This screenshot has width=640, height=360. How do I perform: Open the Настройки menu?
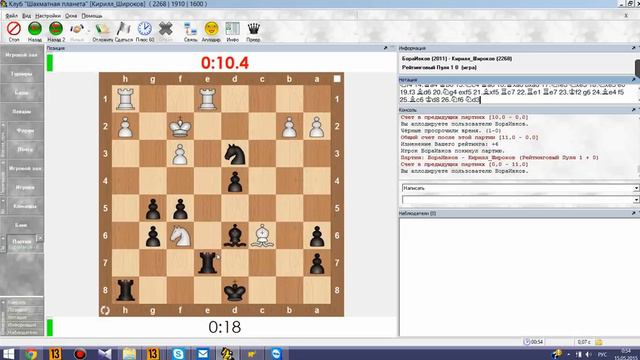click(48, 16)
